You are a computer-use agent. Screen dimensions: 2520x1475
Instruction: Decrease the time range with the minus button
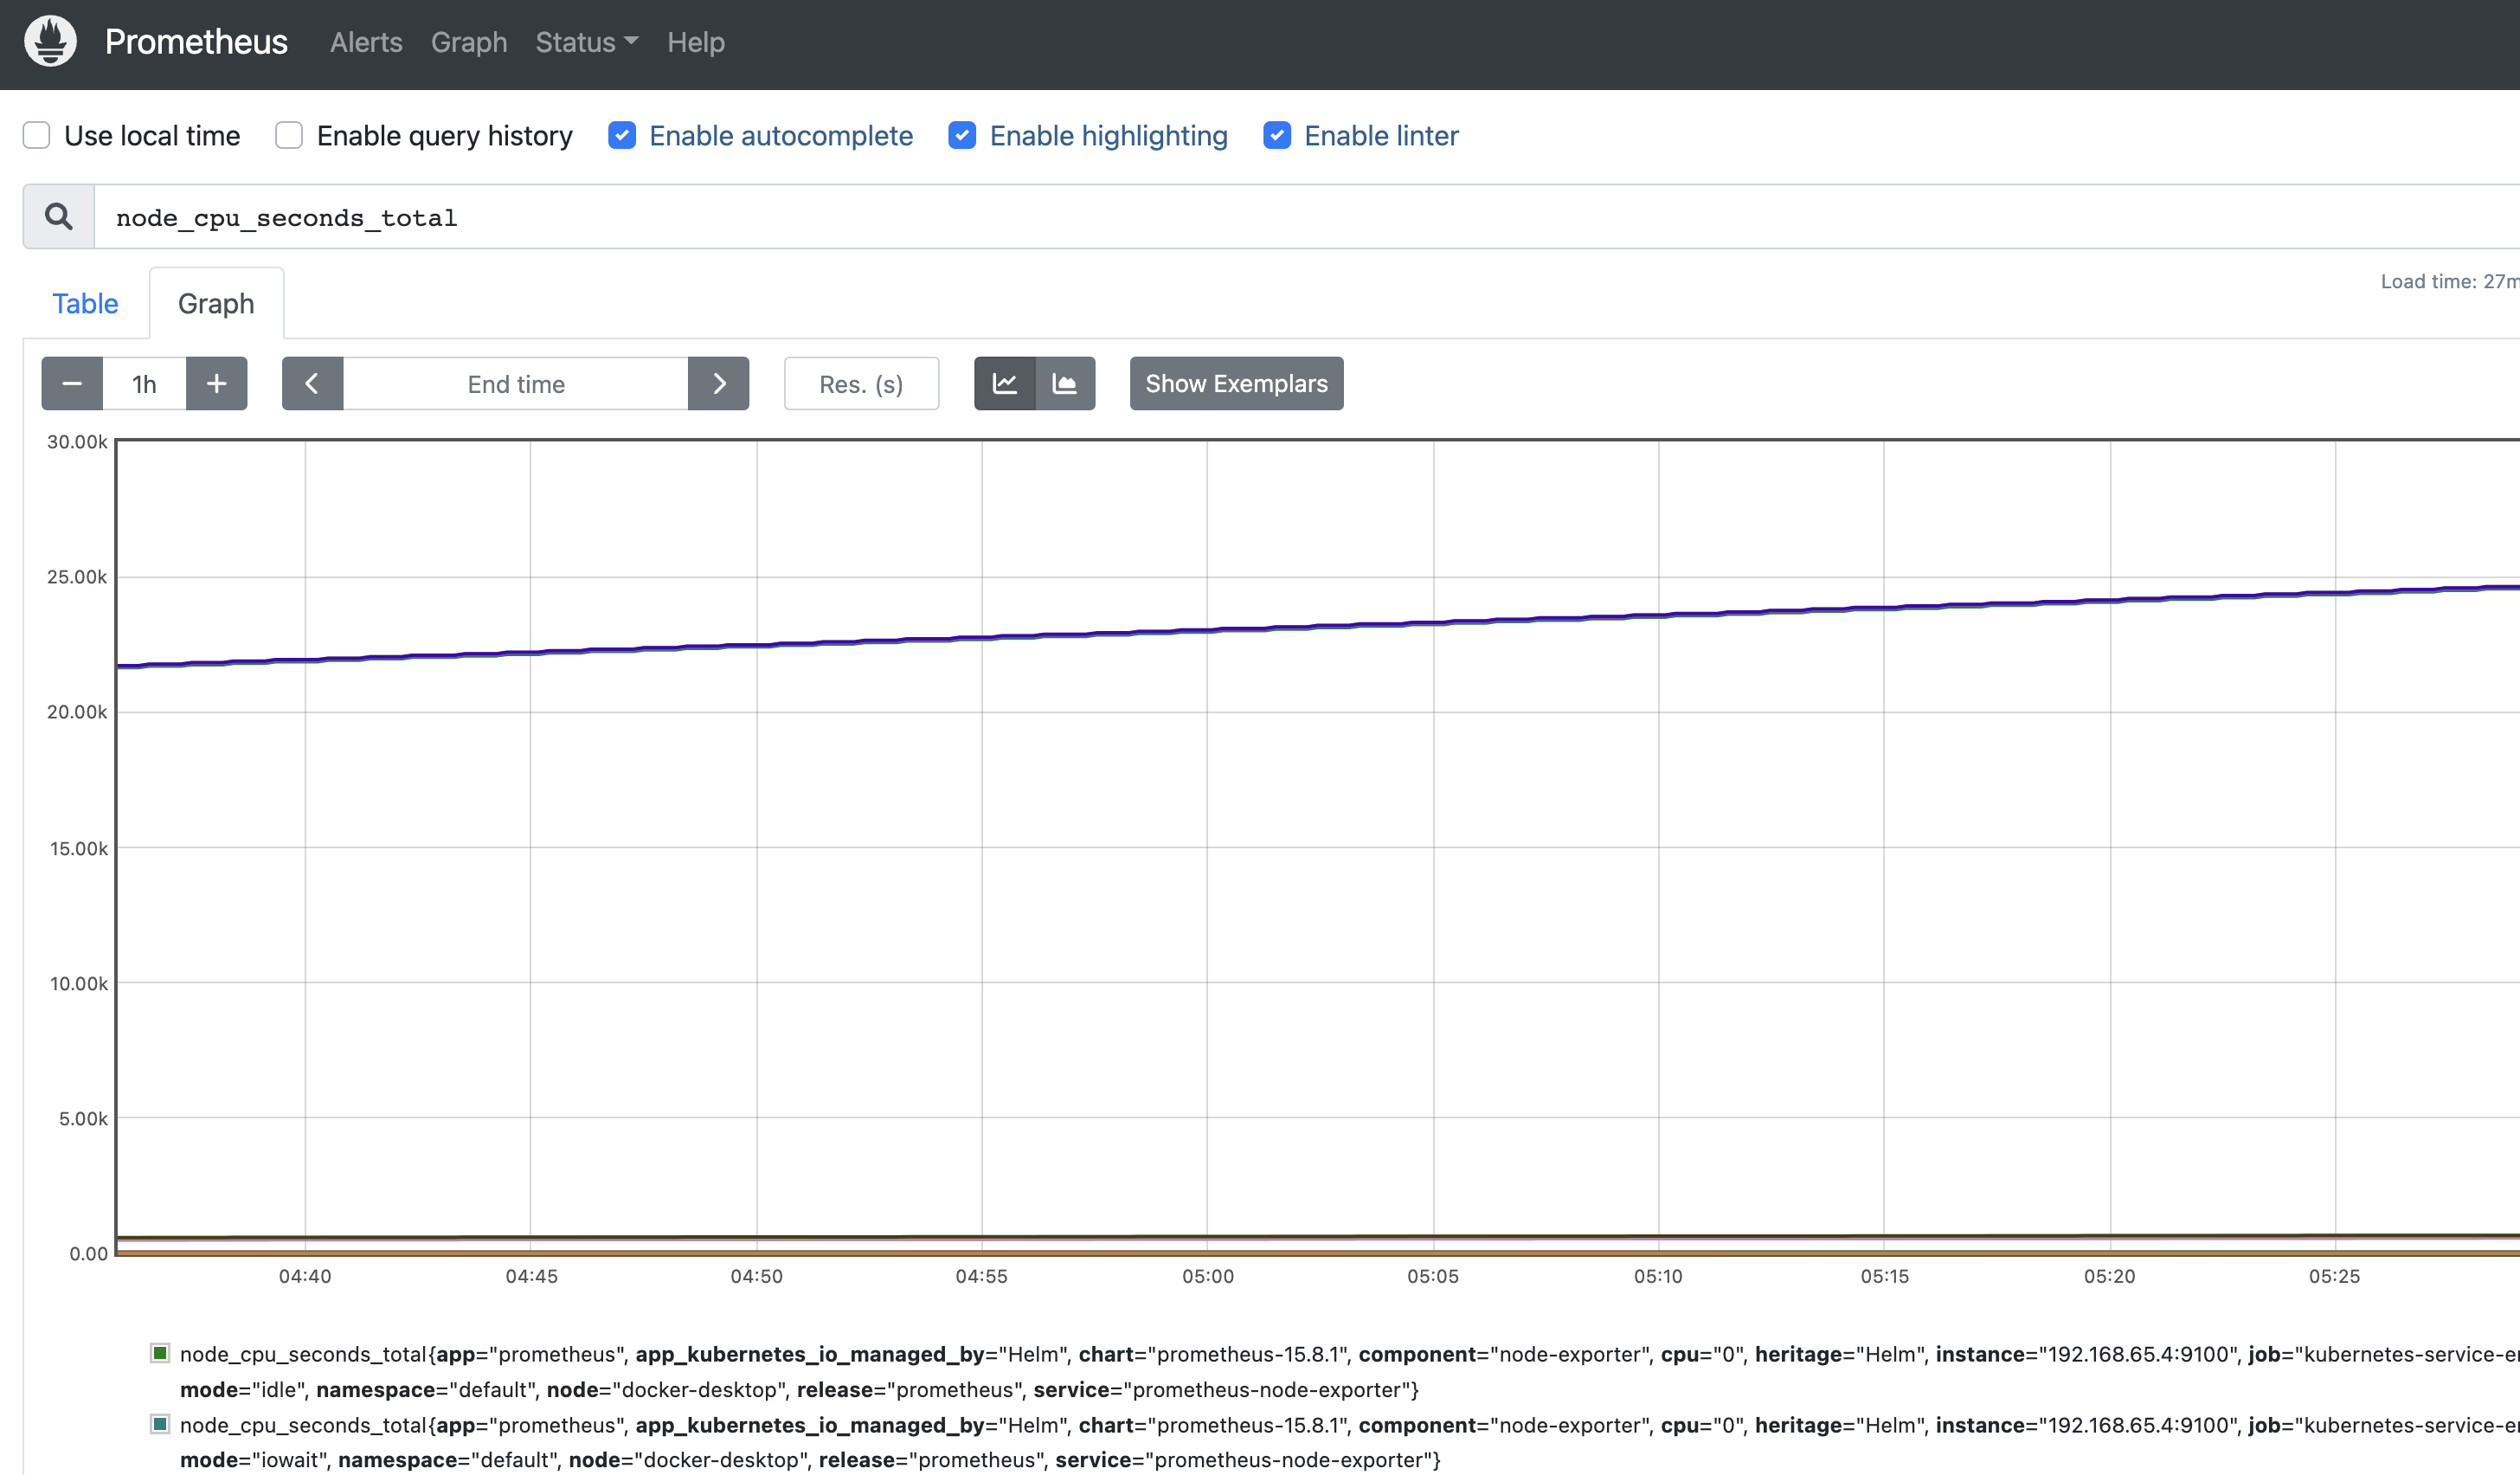(x=72, y=383)
